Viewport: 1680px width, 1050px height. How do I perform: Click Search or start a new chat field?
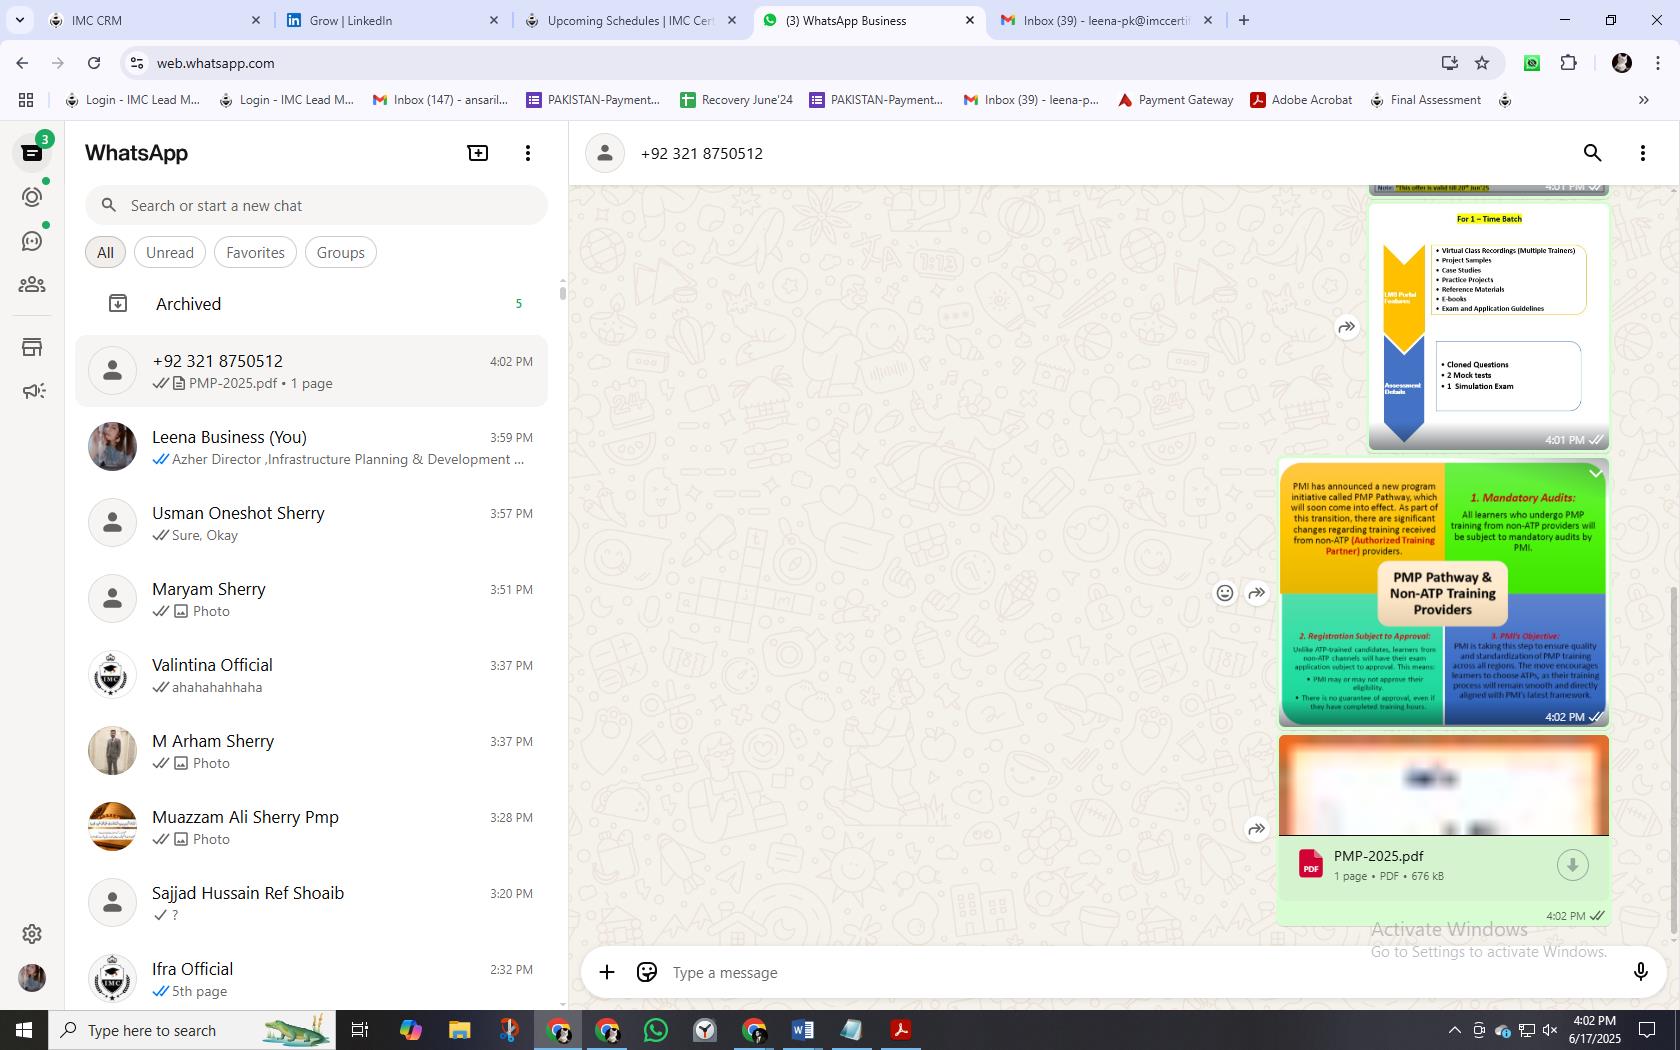[x=316, y=205]
